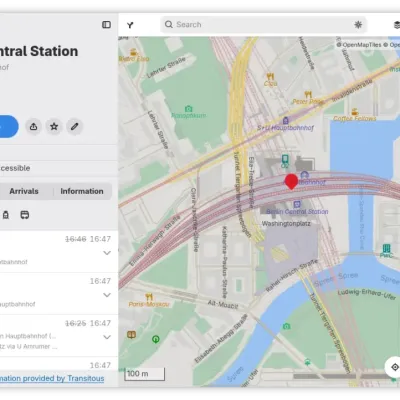Click the Washingtonplatz map label
The image size is (400, 400).
286,223
